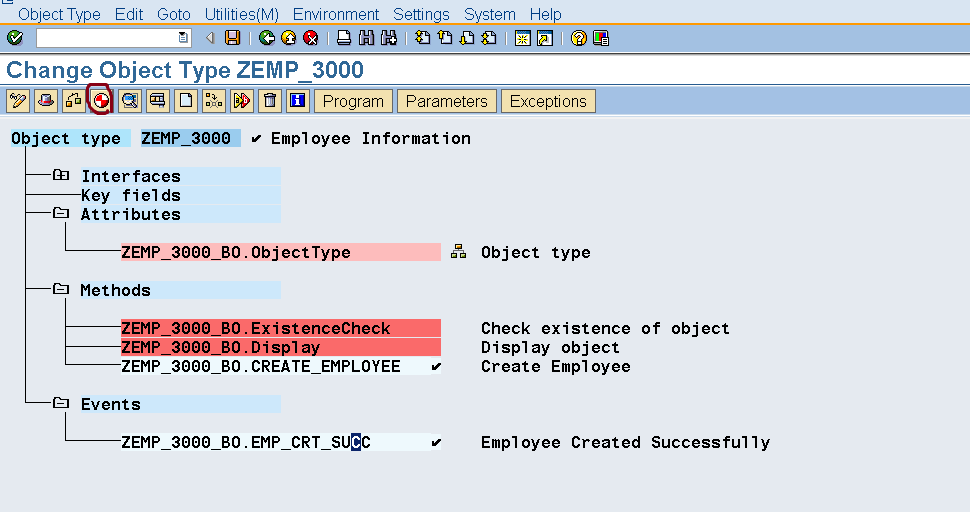Collapse the command field triangle arrow
Image resolution: width=970 pixels, height=512 pixels.
pyautogui.click(x=210, y=38)
